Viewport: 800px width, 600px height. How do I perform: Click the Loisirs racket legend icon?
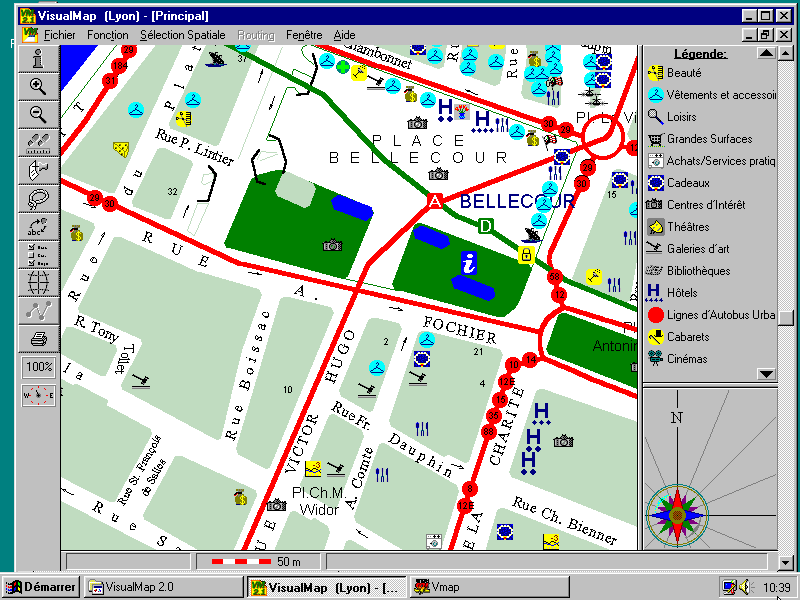(x=655, y=117)
